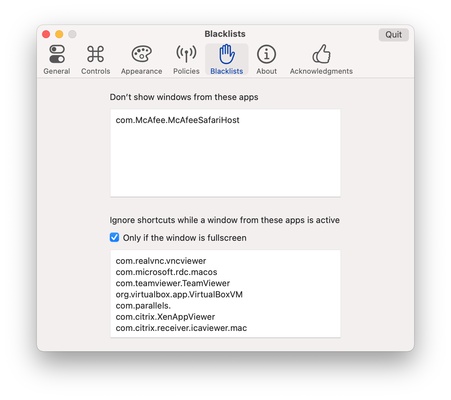
Task: Uncheck Only if the window is fullscreen
Action: 114,237
